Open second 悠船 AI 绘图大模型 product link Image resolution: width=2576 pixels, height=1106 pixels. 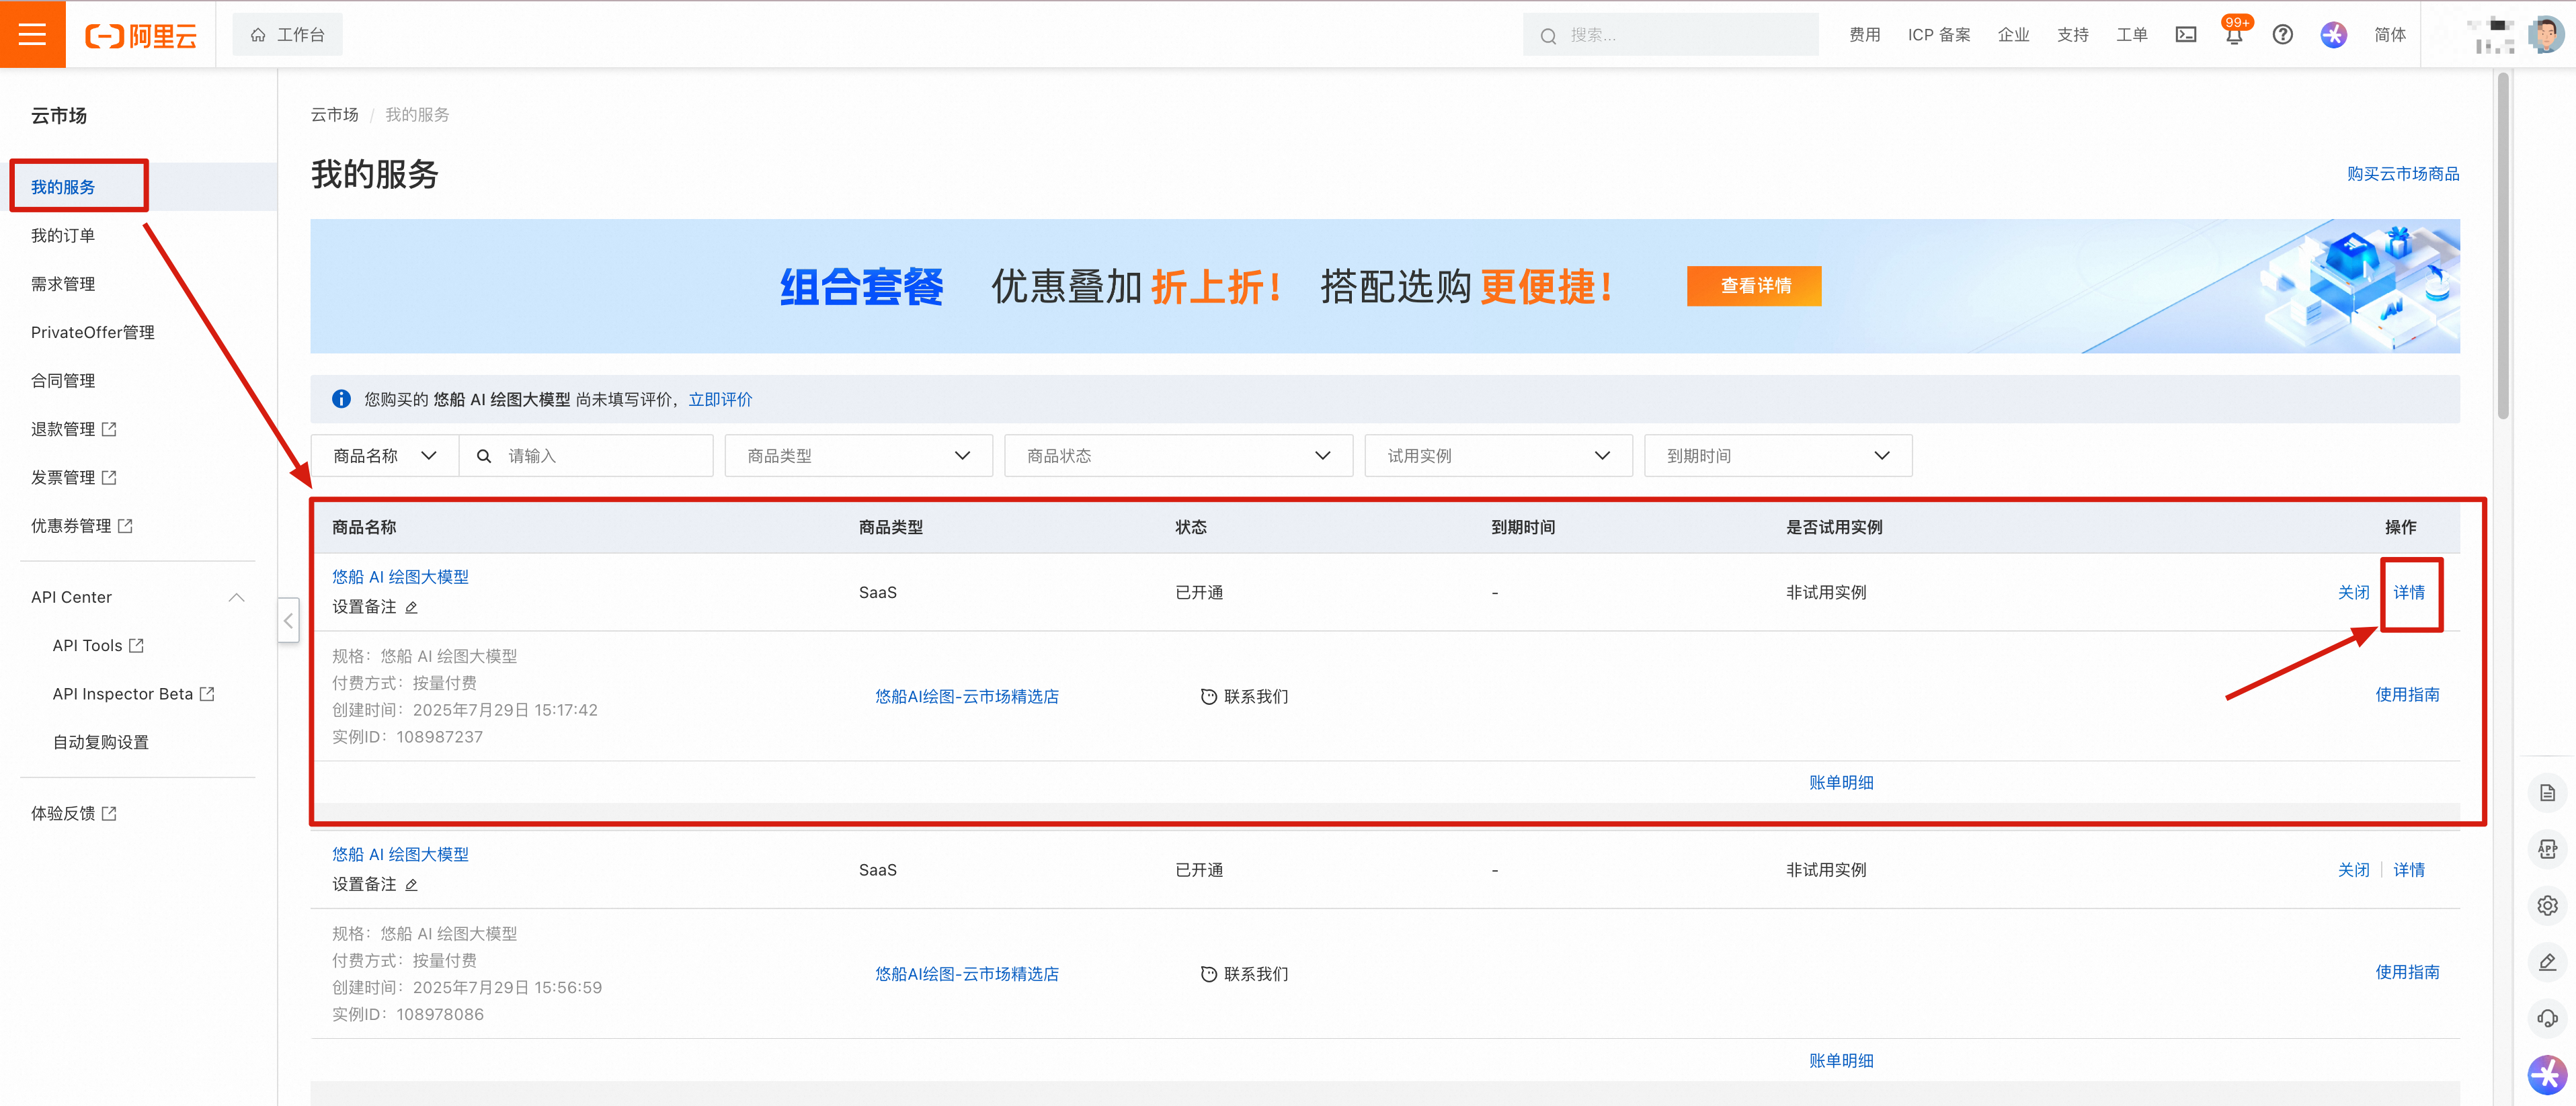(400, 855)
